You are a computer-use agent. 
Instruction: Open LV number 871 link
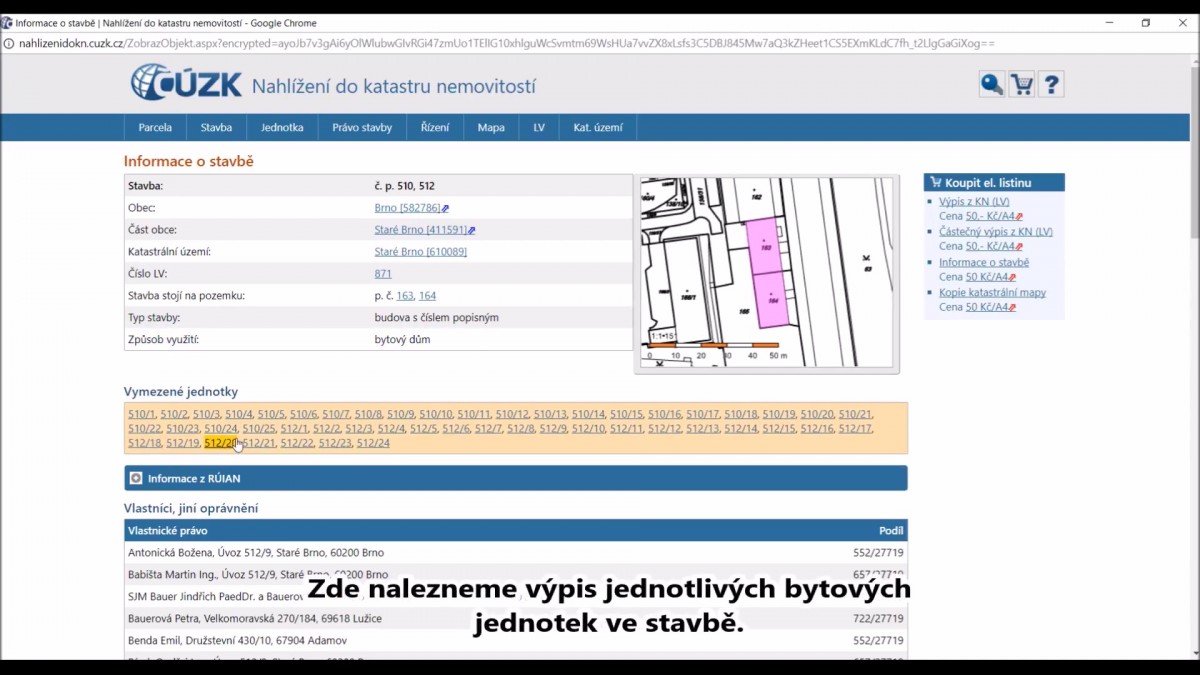[x=383, y=274]
